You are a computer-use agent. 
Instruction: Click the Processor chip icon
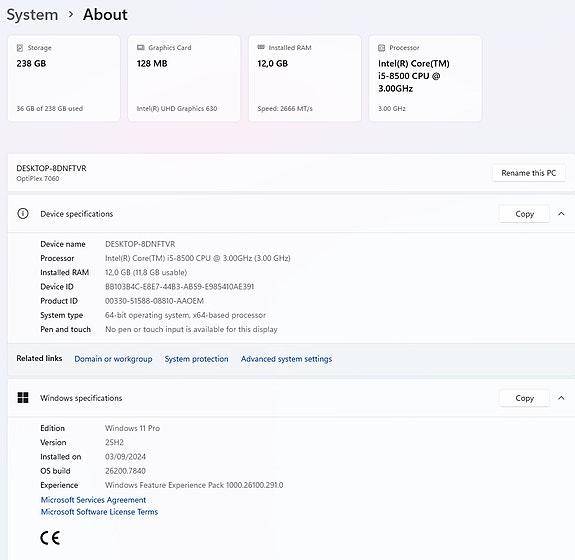tap(381, 48)
